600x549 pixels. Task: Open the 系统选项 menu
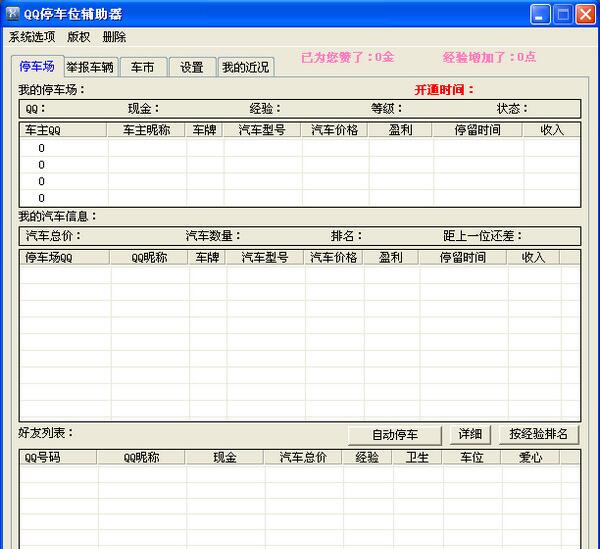(30, 37)
